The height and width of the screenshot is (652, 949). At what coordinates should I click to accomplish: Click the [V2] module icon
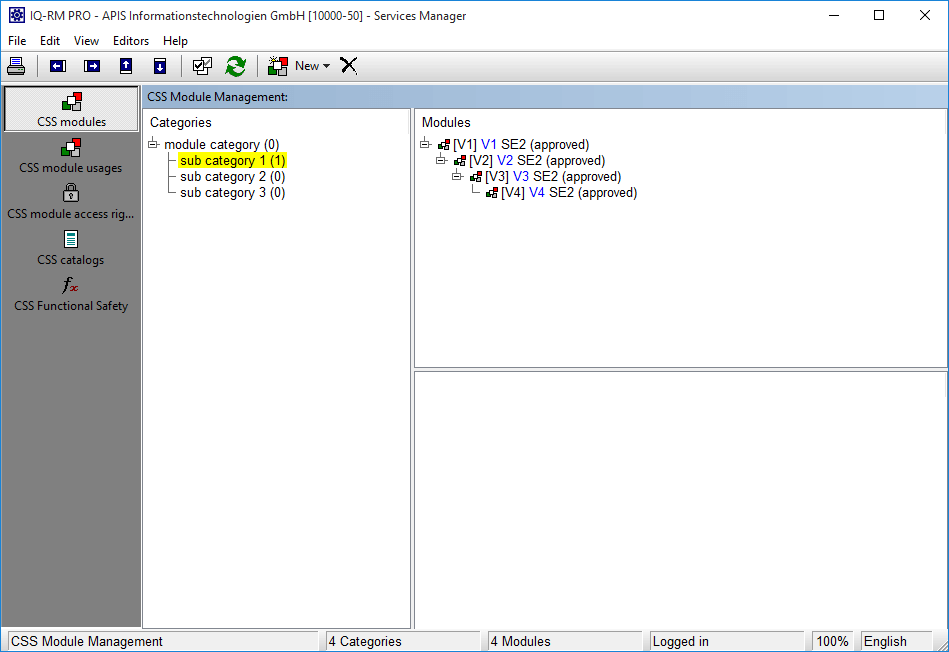(460, 161)
